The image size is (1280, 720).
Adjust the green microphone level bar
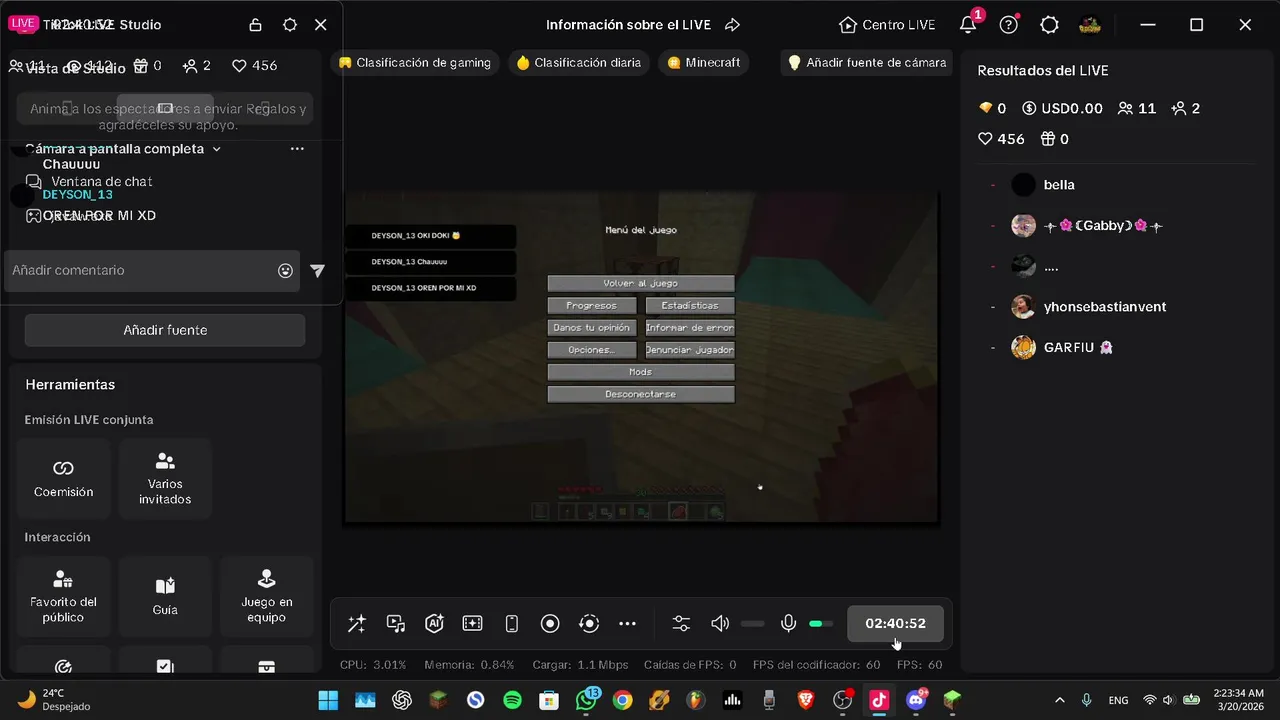821,624
